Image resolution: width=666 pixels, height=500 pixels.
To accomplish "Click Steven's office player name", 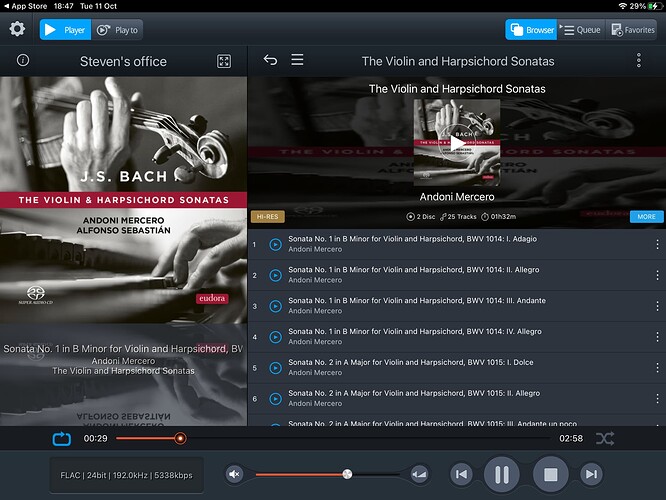I will click(123, 61).
